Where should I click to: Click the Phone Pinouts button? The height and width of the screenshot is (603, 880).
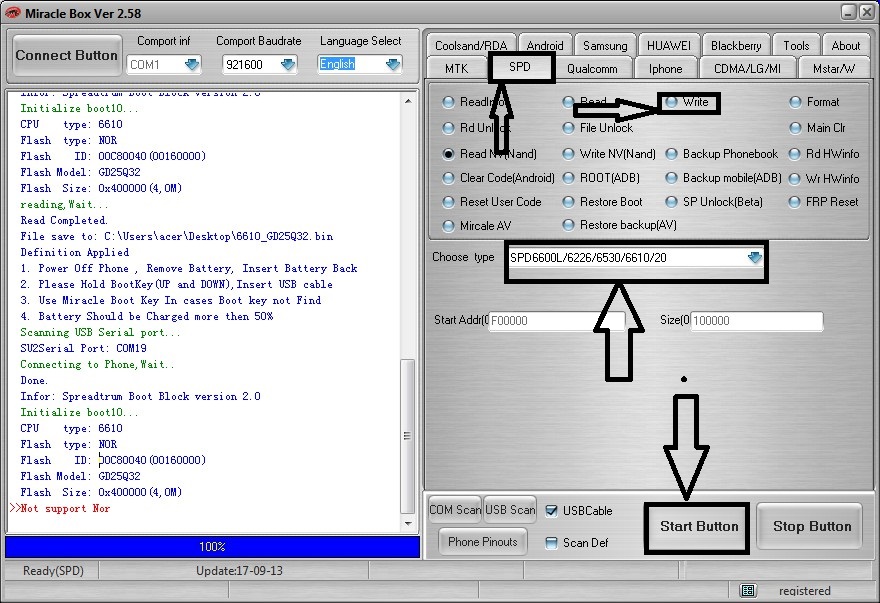483,542
